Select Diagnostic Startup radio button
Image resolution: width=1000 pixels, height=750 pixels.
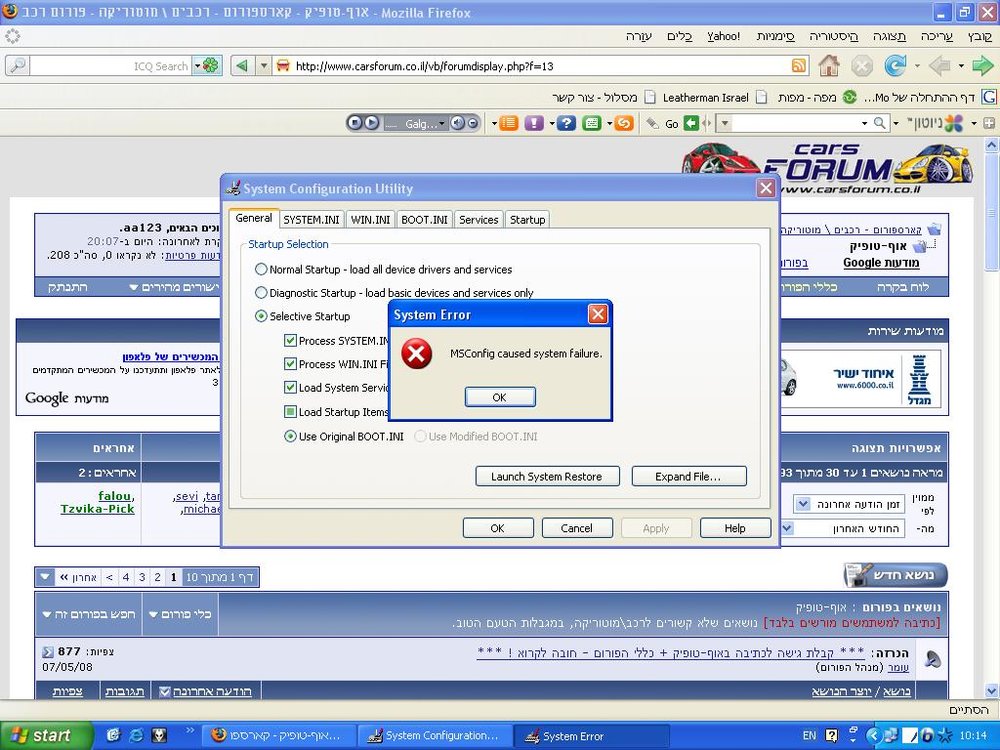(261, 293)
